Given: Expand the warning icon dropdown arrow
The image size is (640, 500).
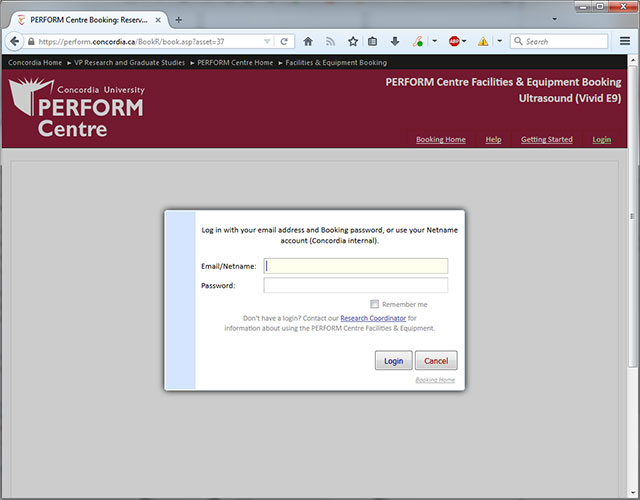Looking at the screenshot, I should click(497, 42).
